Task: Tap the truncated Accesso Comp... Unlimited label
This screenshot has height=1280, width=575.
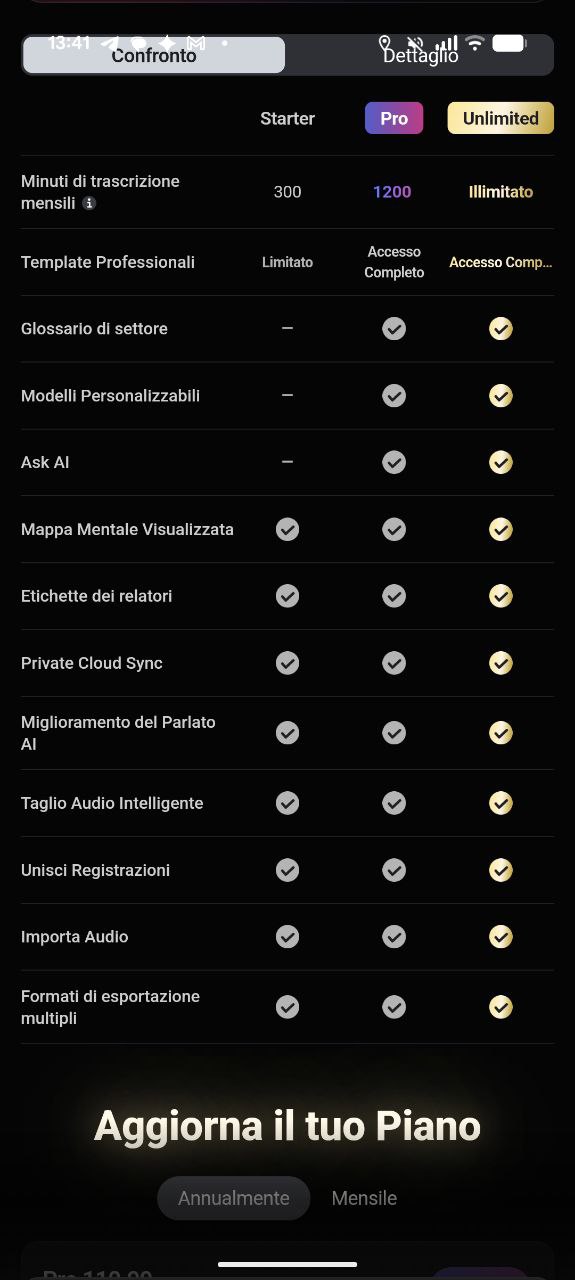Action: 501,262
